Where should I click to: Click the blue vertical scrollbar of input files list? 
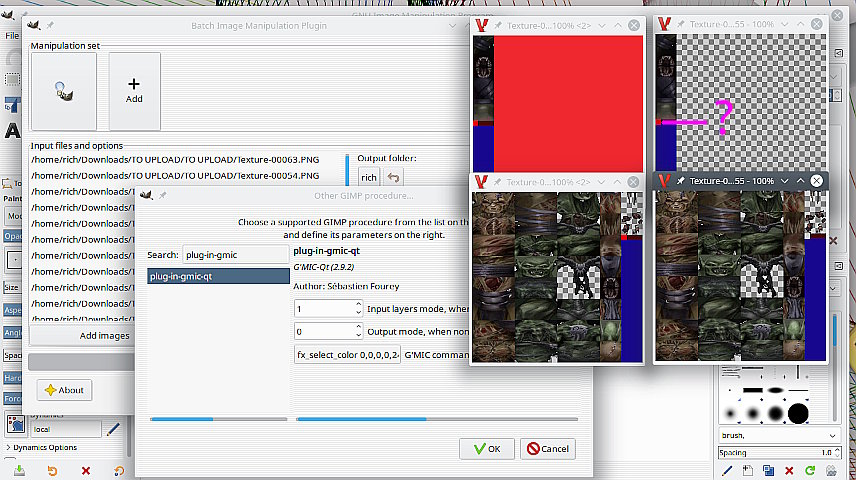coord(347,170)
